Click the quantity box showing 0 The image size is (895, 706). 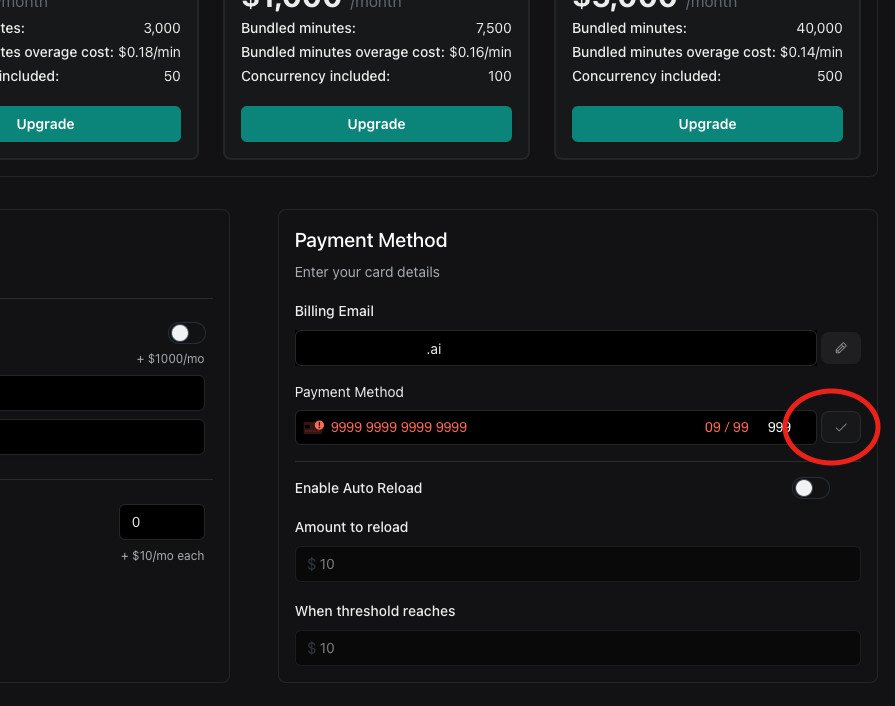coord(161,521)
